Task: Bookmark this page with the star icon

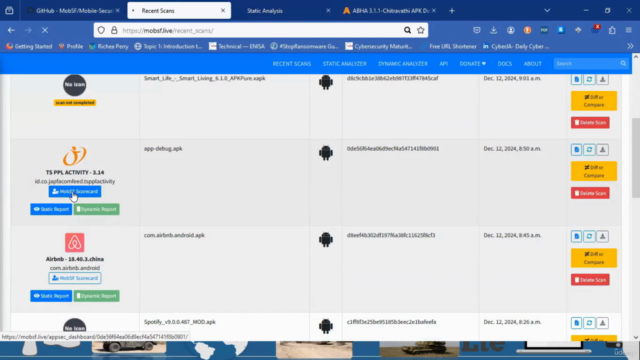Action: [420, 30]
